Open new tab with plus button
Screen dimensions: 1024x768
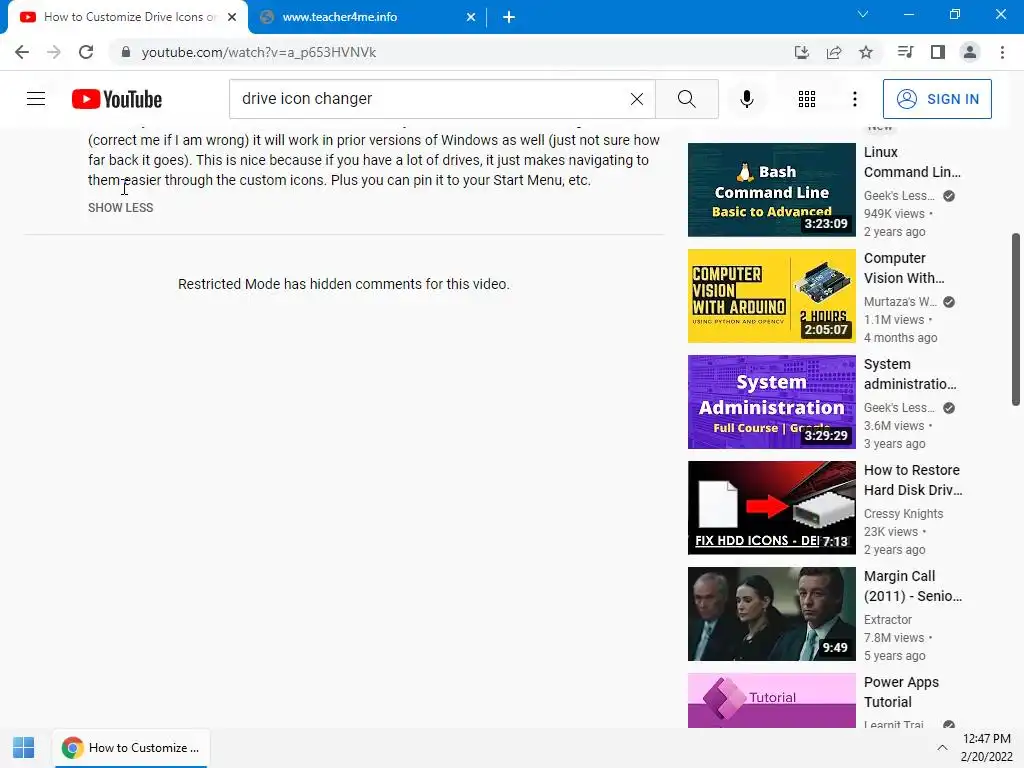509,17
